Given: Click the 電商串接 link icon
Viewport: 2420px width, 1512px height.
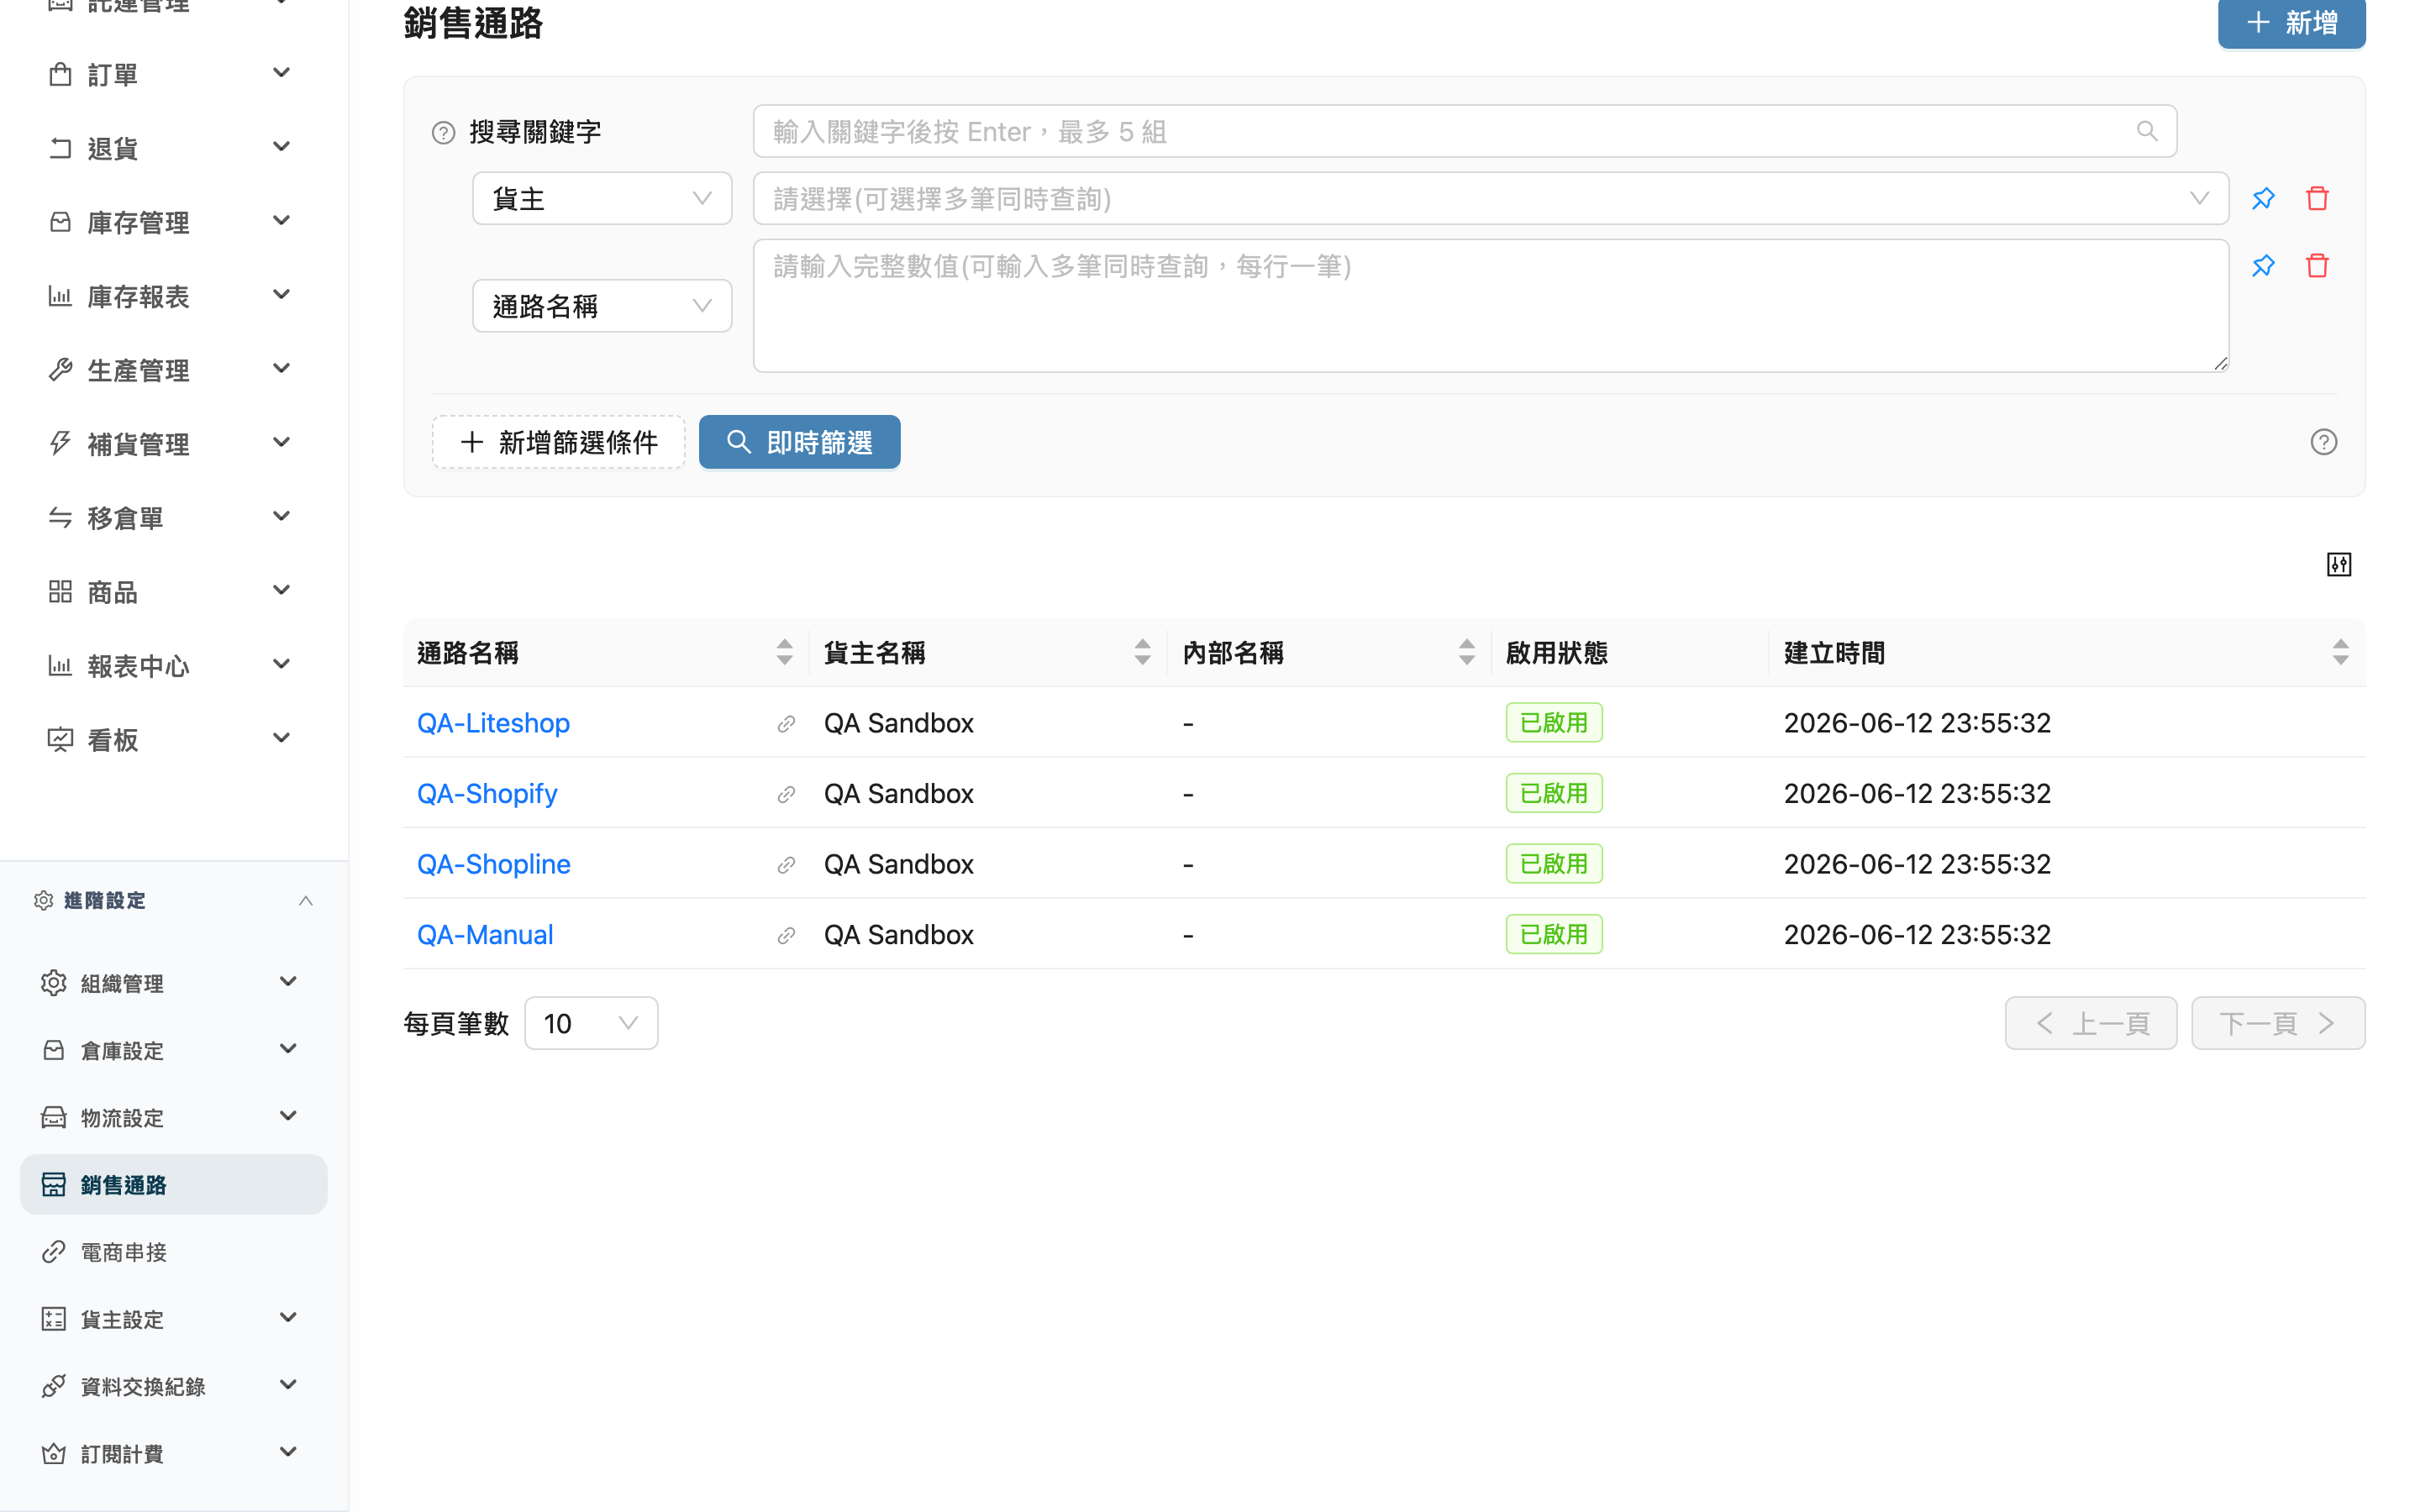Looking at the screenshot, I should (54, 1252).
